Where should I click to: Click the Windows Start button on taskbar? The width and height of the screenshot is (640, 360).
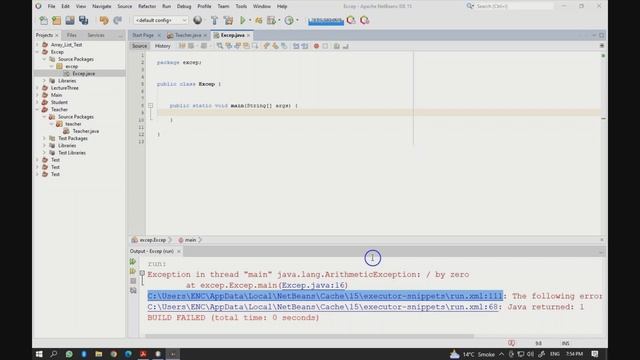click(39, 354)
